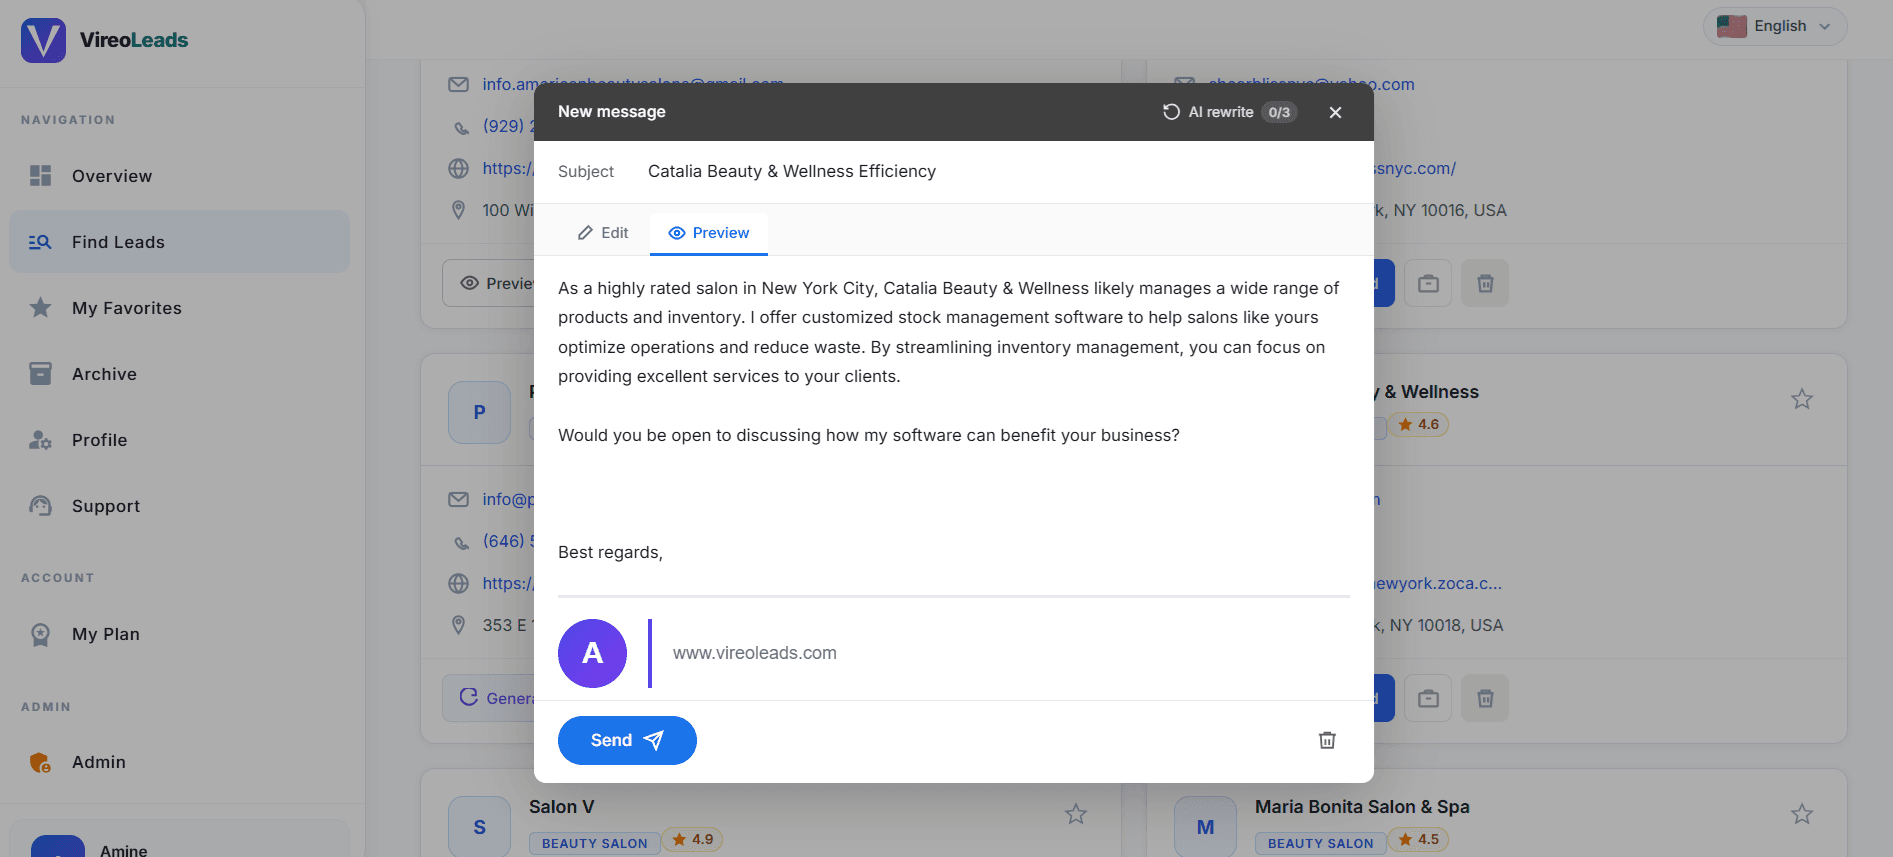Open the Overview page
This screenshot has width=1893, height=857.
[180, 176]
